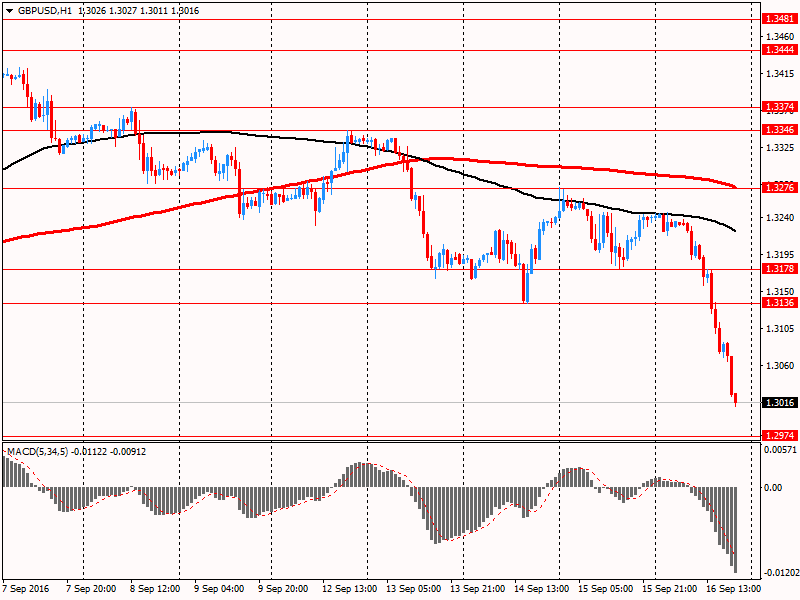Viewport: 800px width, 600px height.
Task: Click the MACD(5,34,5) indicator label
Action: [38, 452]
